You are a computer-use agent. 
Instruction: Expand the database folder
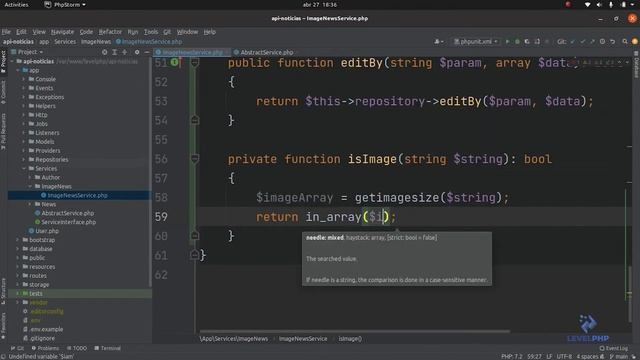pyautogui.click(x=18, y=249)
